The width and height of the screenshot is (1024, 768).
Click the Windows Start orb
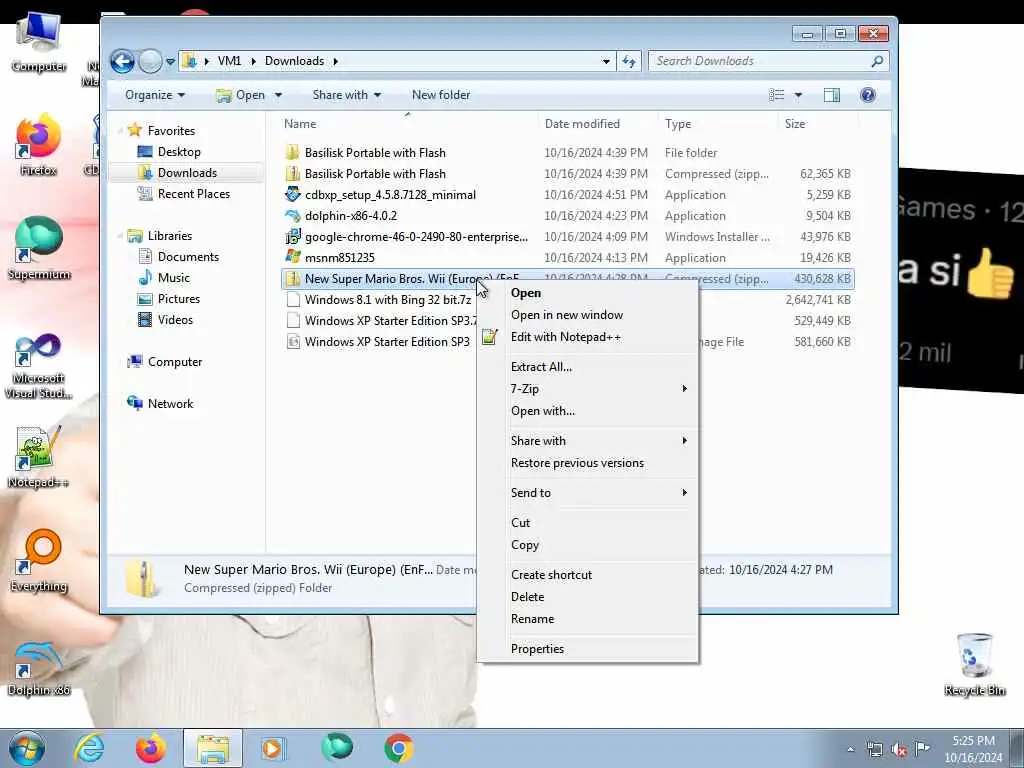tap(27, 748)
